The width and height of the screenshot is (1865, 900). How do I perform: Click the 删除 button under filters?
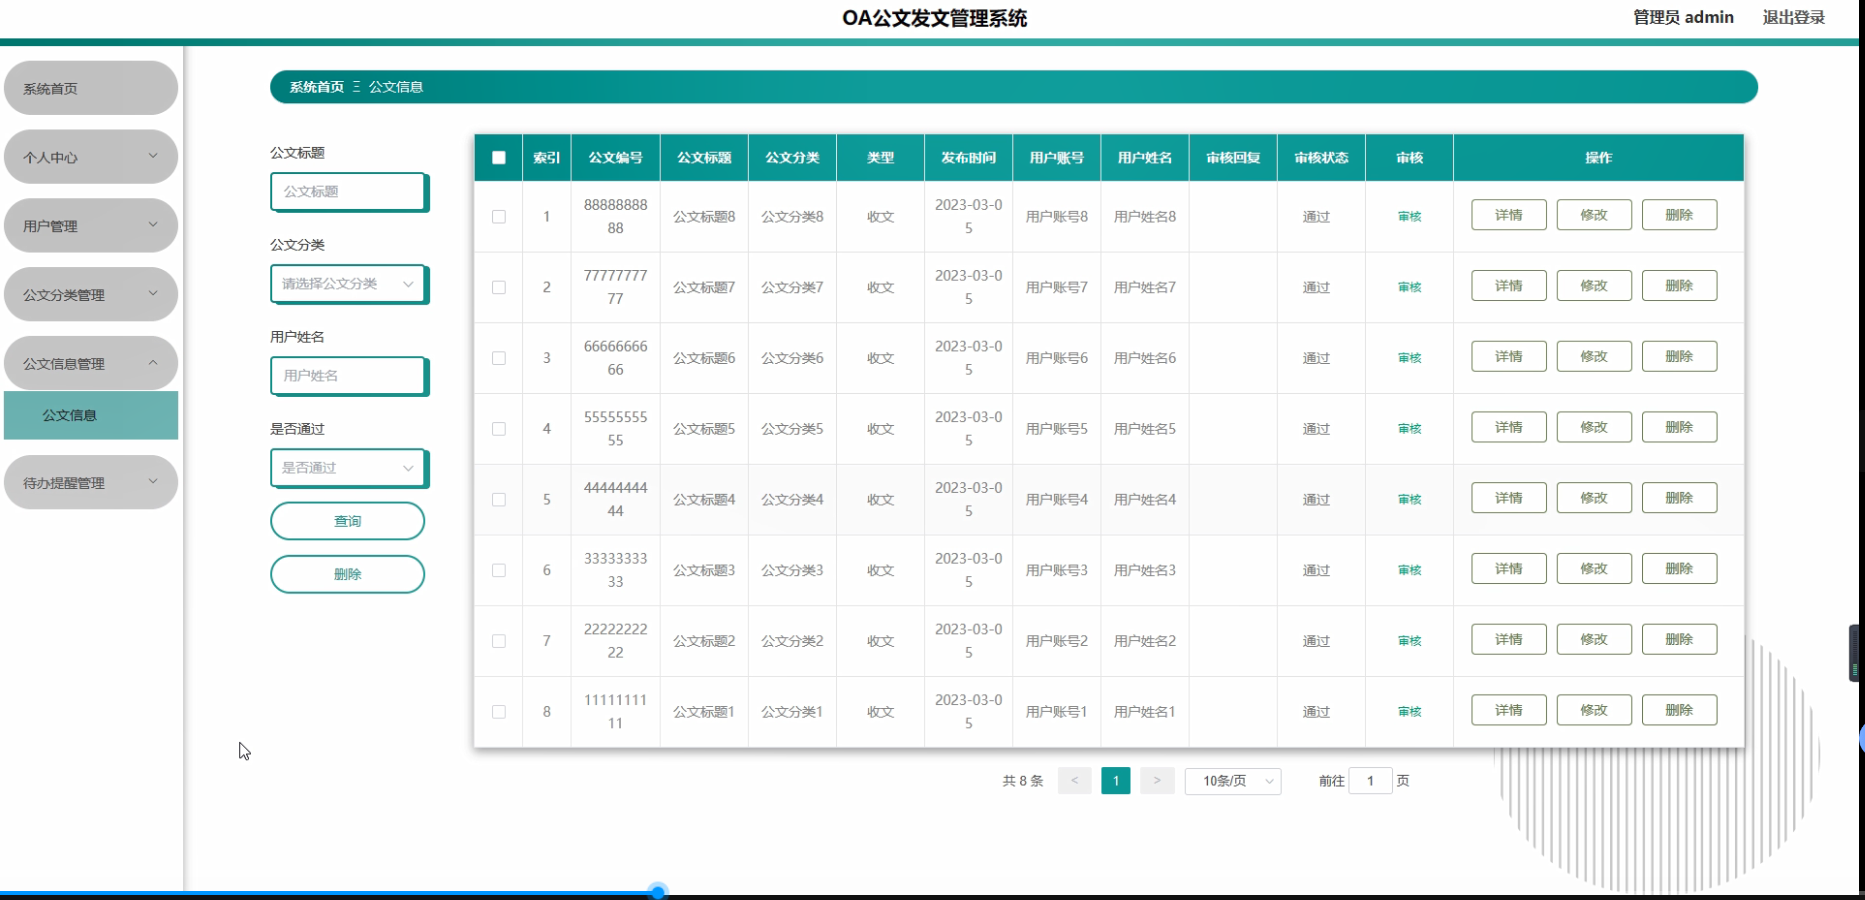(347, 574)
